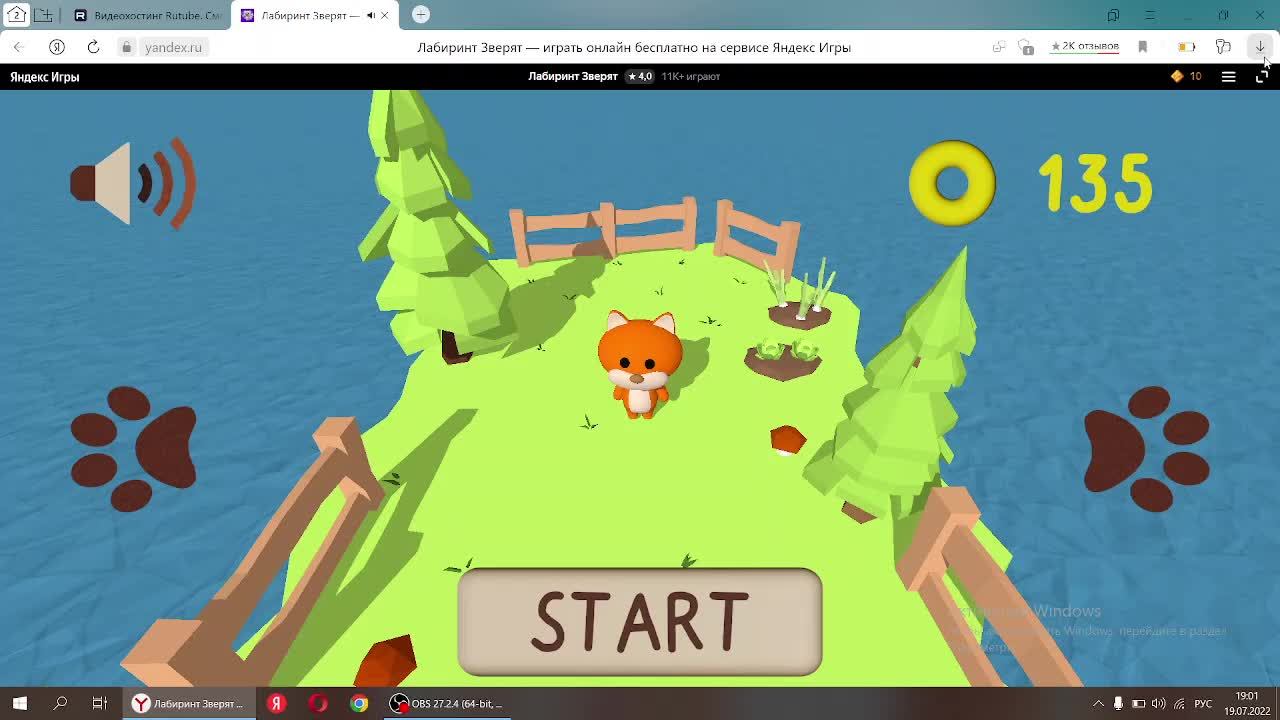Click the left paw print arrow
This screenshot has width=1280, height=720.
pyautogui.click(x=133, y=448)
